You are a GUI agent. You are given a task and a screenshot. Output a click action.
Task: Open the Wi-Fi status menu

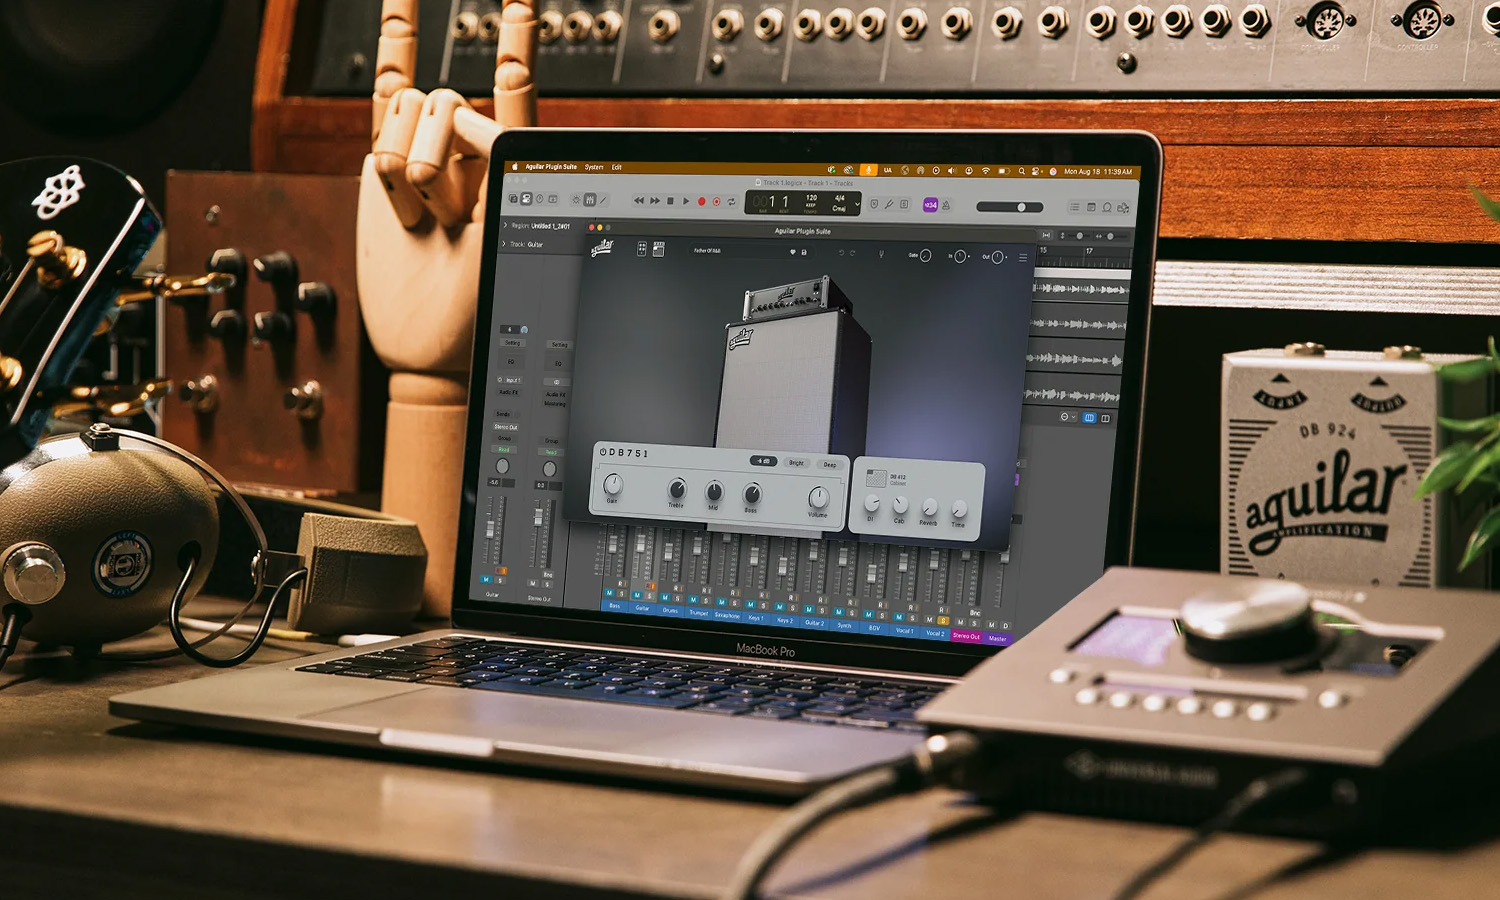(x=986, y=171)
